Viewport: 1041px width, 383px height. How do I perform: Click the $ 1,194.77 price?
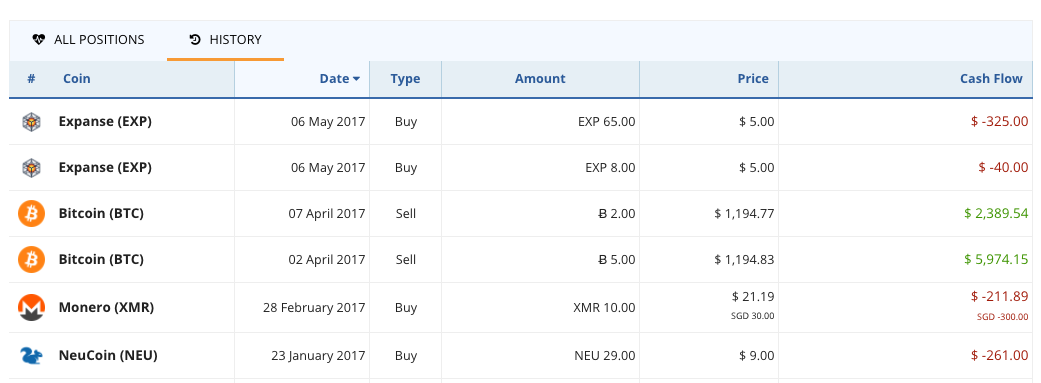coord(744,214)
